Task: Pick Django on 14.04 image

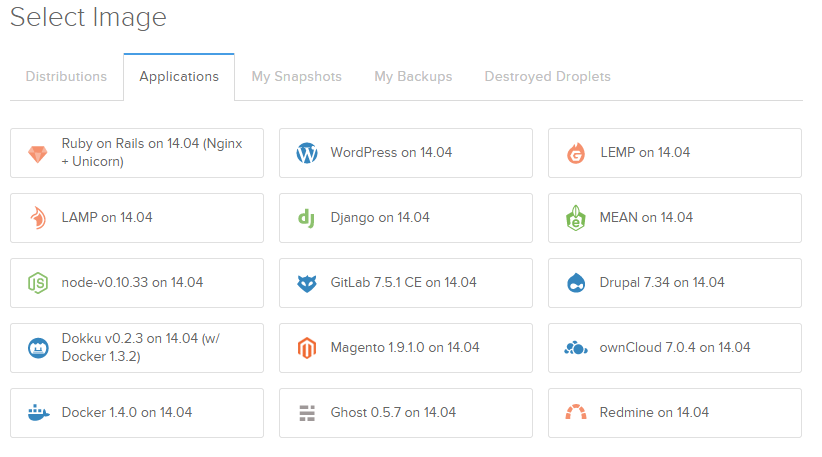Action: (406, 218)
